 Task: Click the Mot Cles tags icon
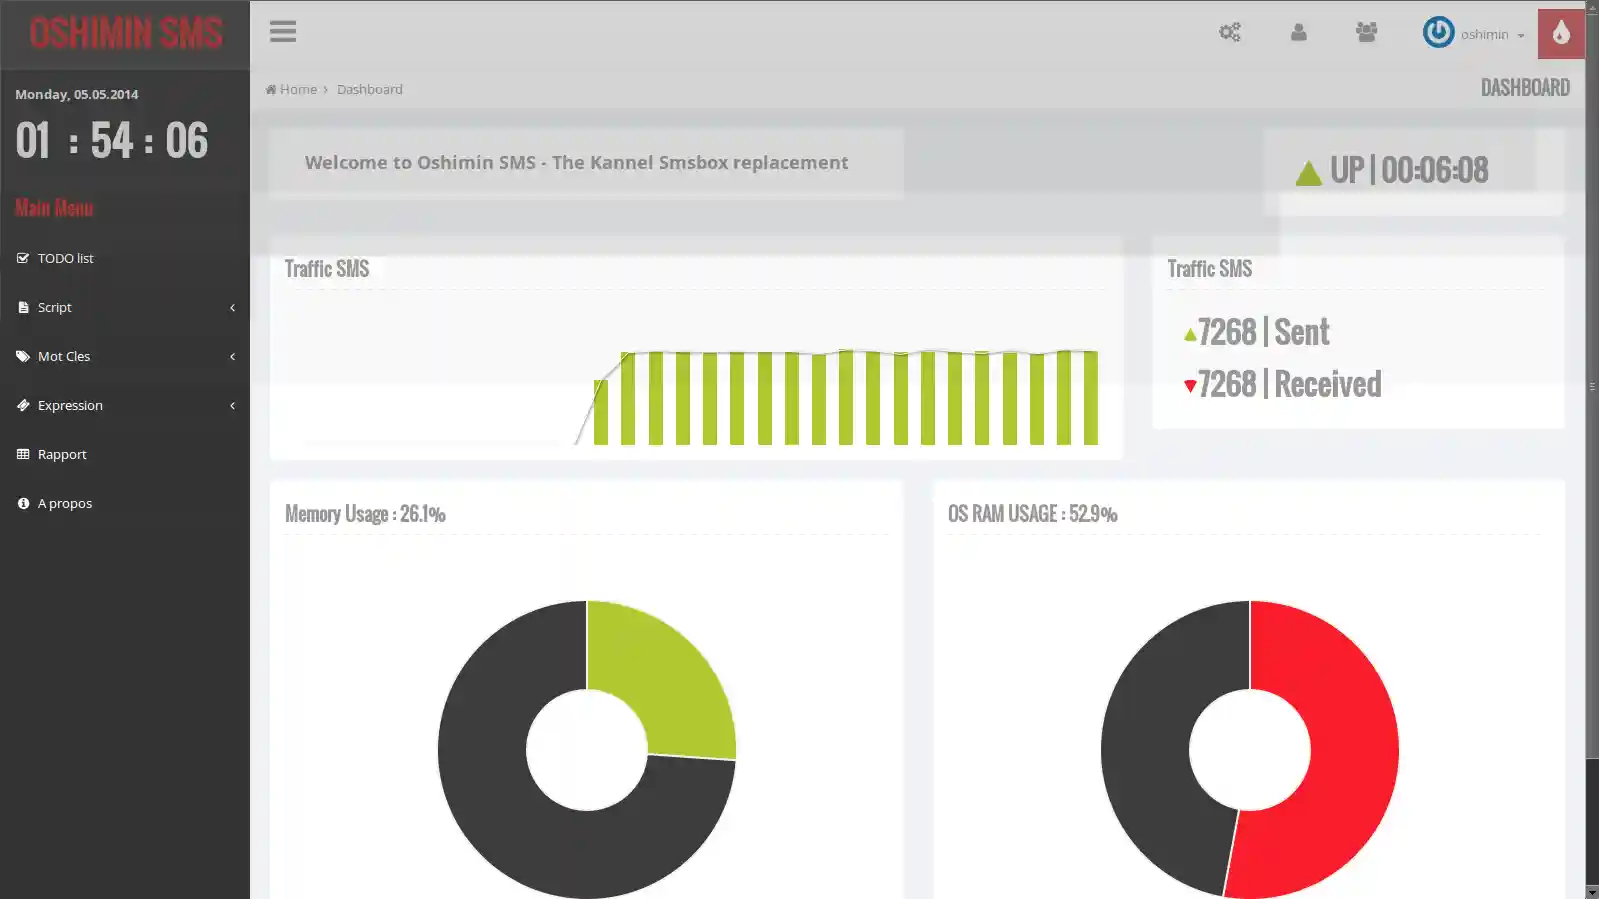coord(23,357)
